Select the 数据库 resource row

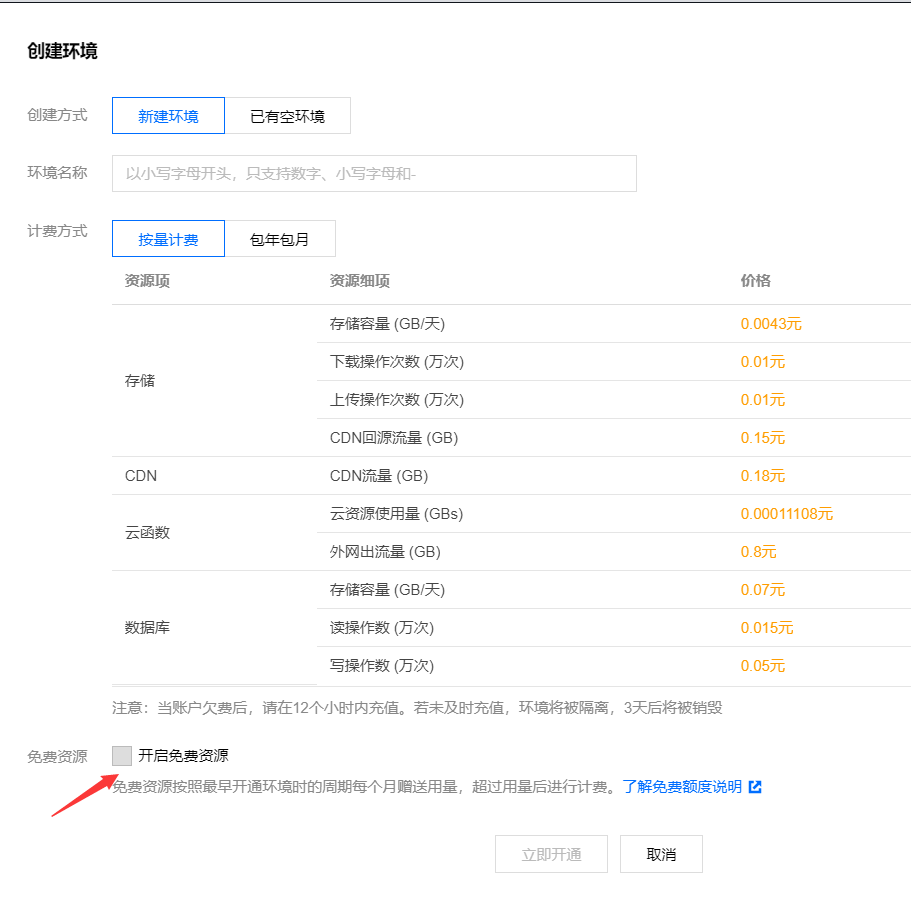coord(145,627)
